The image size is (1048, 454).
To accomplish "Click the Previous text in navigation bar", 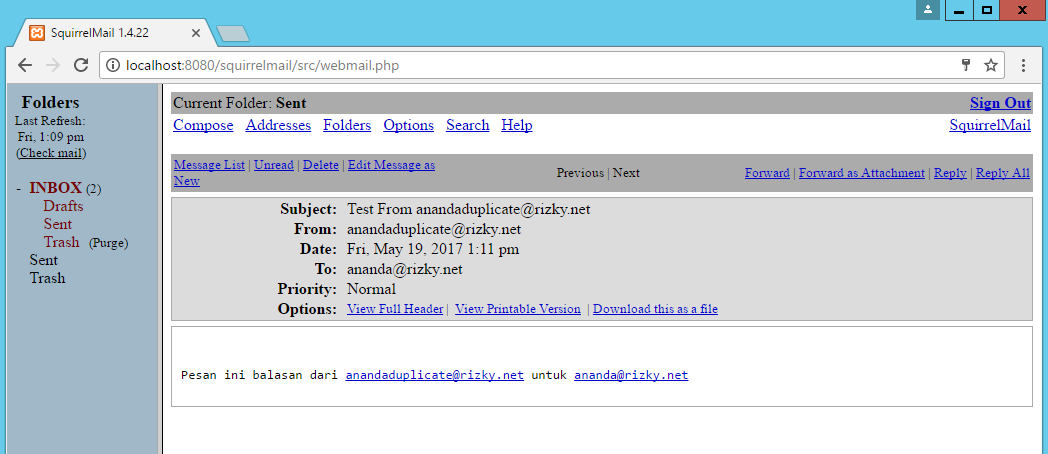I will coord(580,173).
